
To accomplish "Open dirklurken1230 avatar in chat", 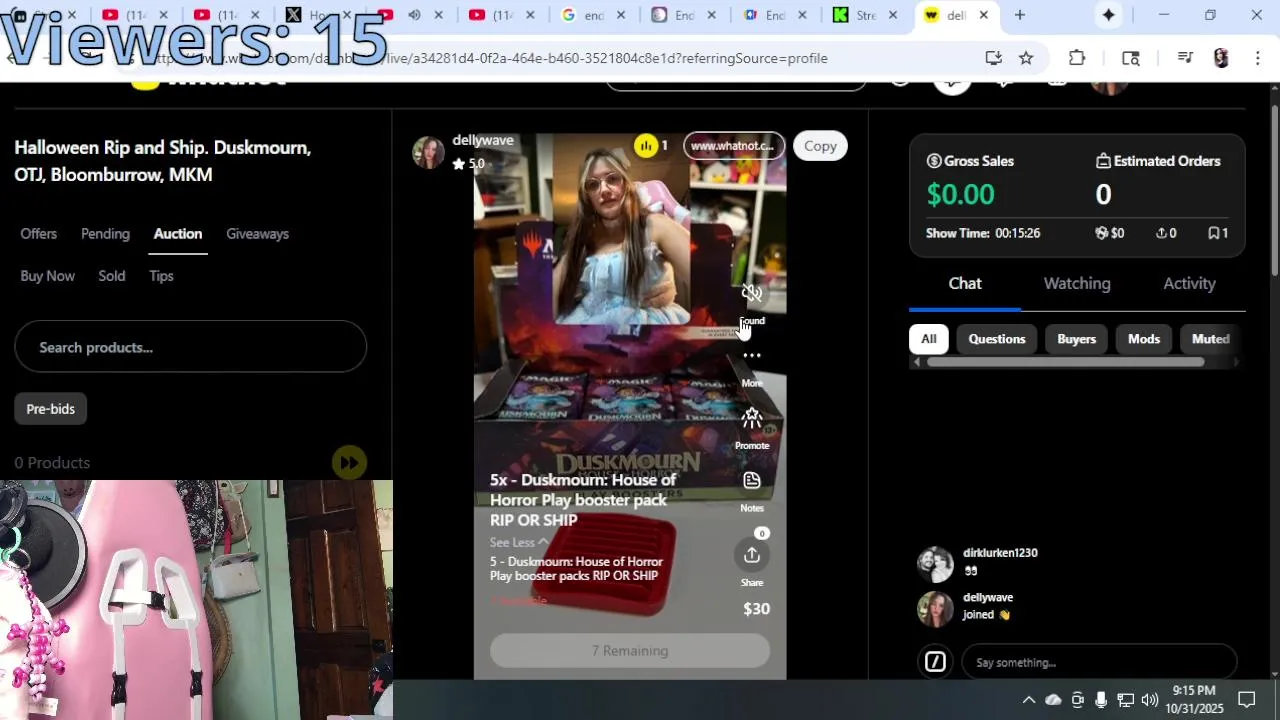I will pos(935,564).
